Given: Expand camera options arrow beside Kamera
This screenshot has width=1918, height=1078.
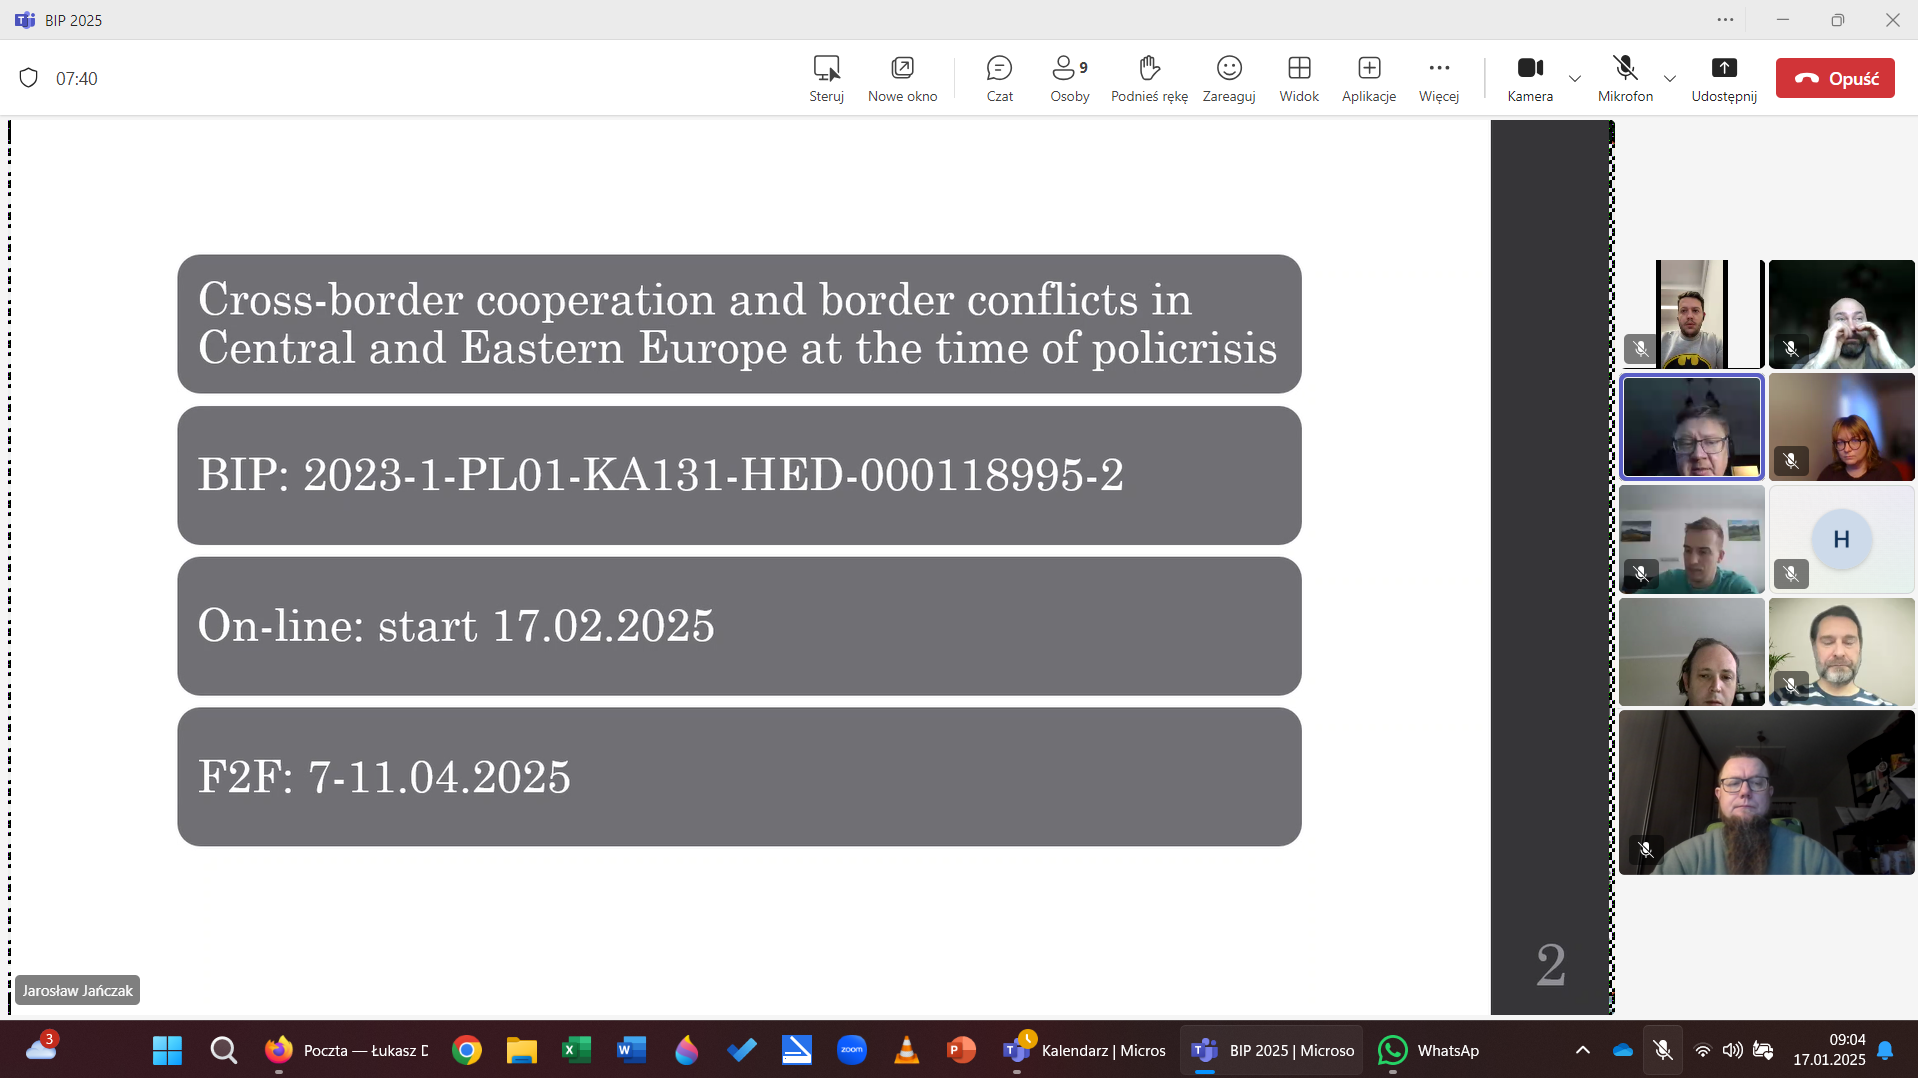Looking at the screenshot, I should click(1575, 79).
